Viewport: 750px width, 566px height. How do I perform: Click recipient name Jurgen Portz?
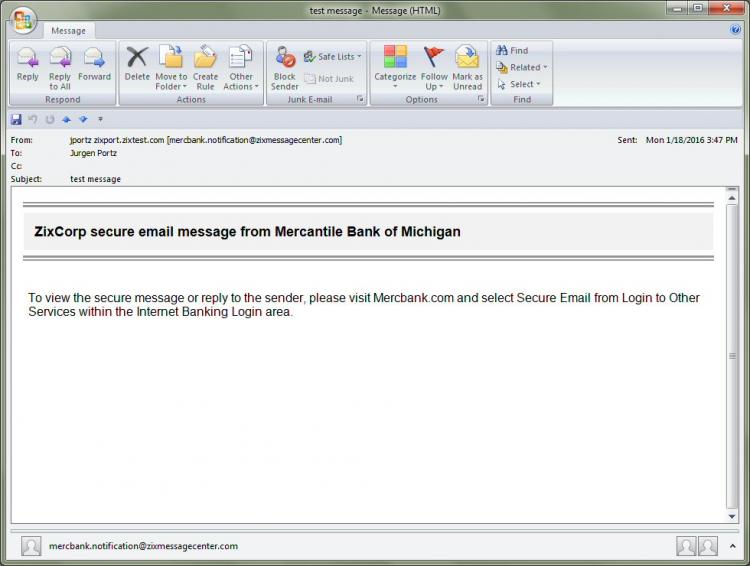click(93, 153)
